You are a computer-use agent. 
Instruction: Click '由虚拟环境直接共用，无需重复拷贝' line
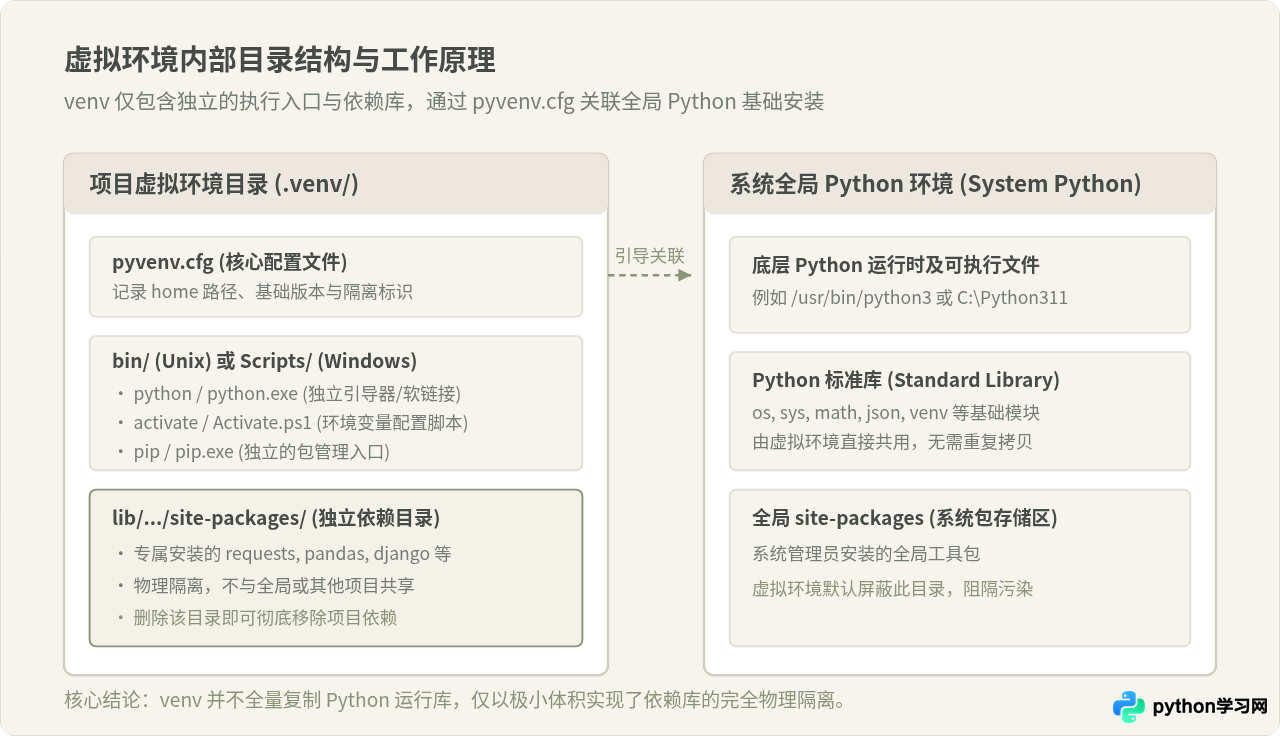(x=892, y=441)
